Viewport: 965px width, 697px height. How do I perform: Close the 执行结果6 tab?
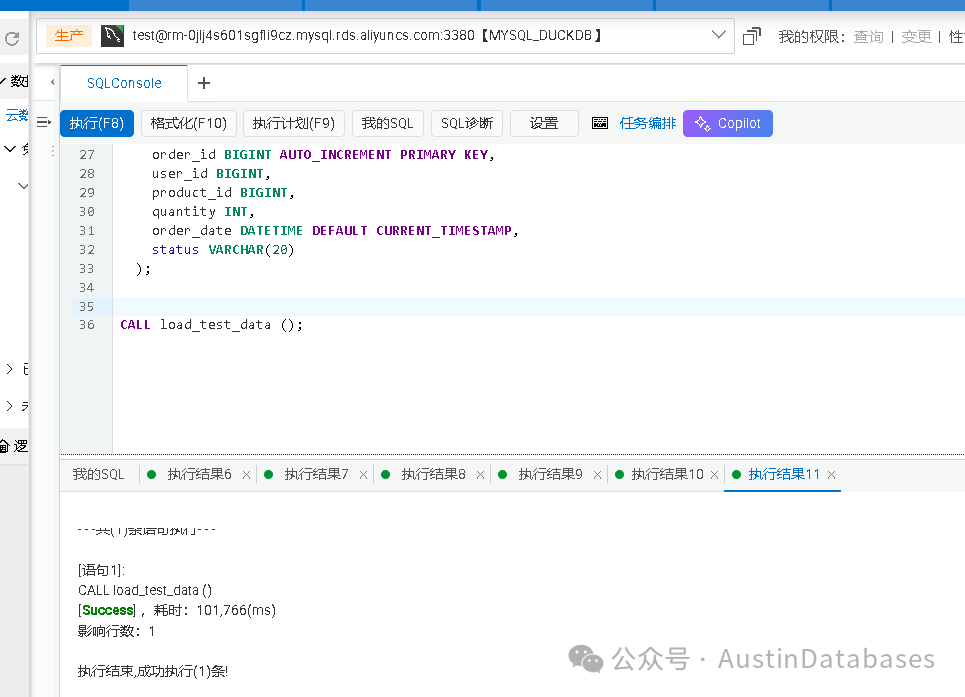(246, 475)
